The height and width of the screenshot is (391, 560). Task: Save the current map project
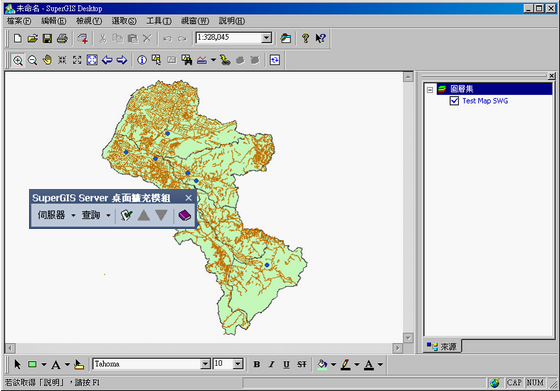click(47, 38)
